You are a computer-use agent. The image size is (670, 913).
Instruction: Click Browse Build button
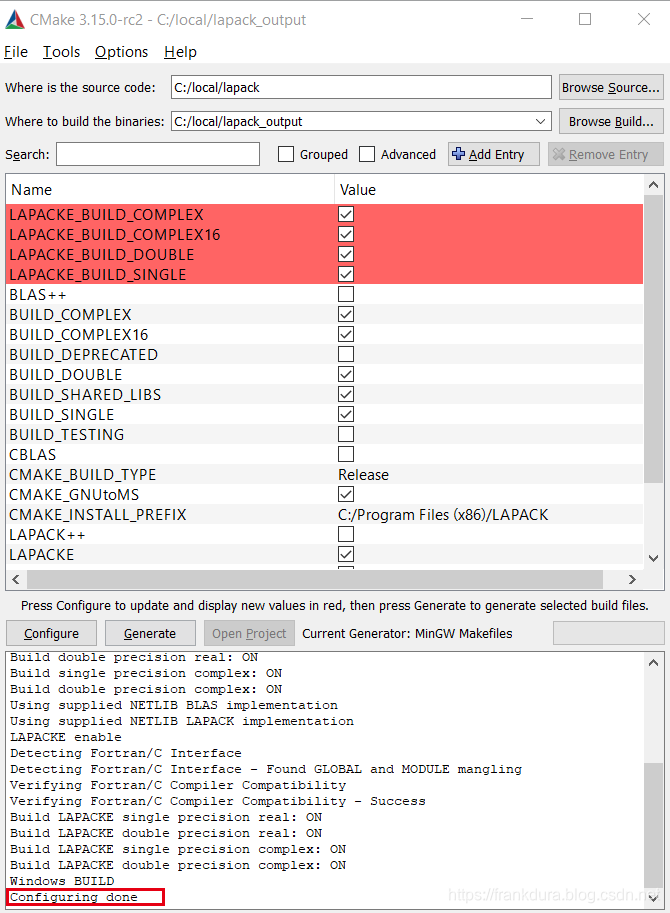coord(611,121)
